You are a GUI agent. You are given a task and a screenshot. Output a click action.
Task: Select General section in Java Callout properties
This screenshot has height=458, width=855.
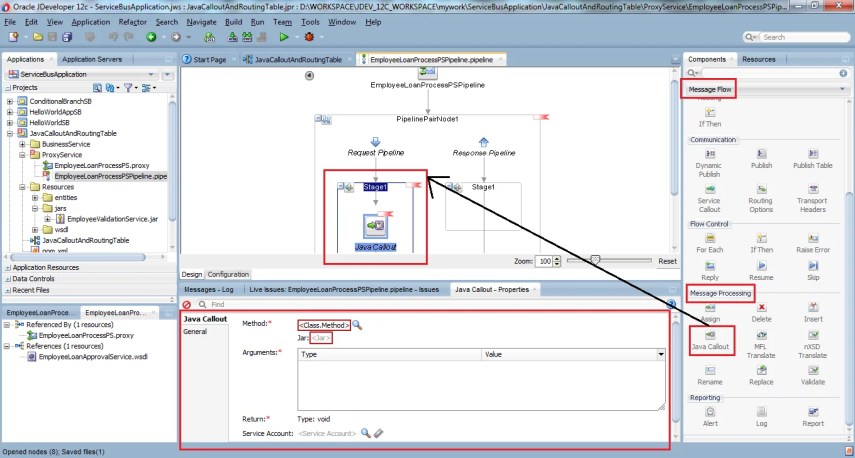[195, 332]
